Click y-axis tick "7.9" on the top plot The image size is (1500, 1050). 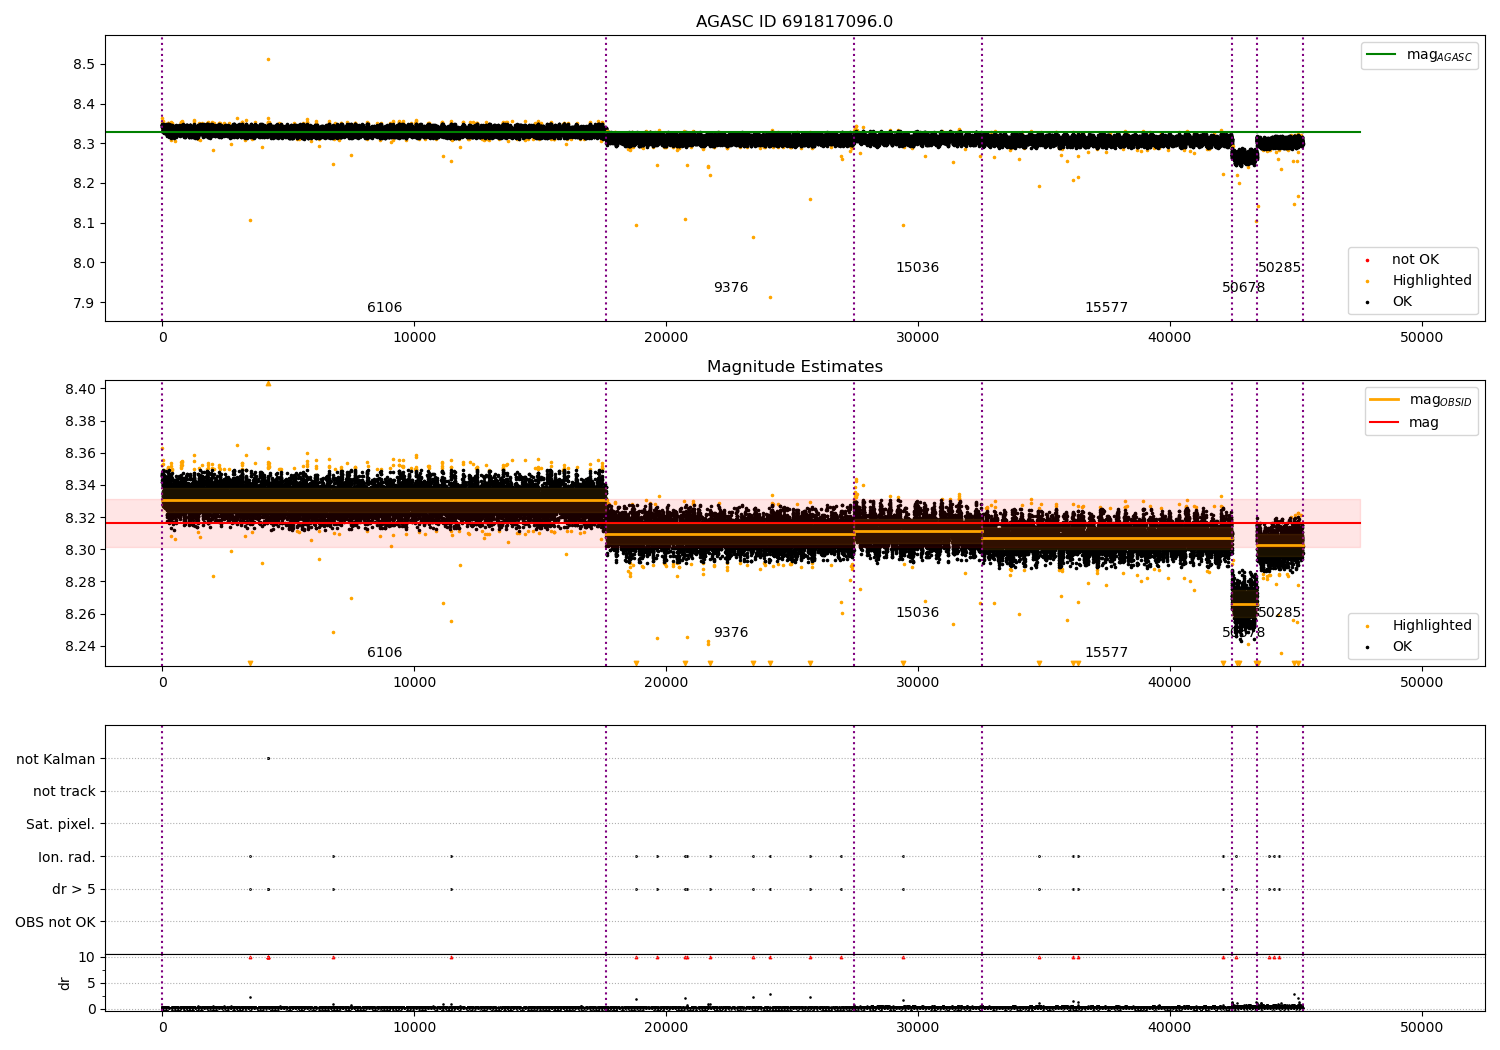[x=83, y=303]
